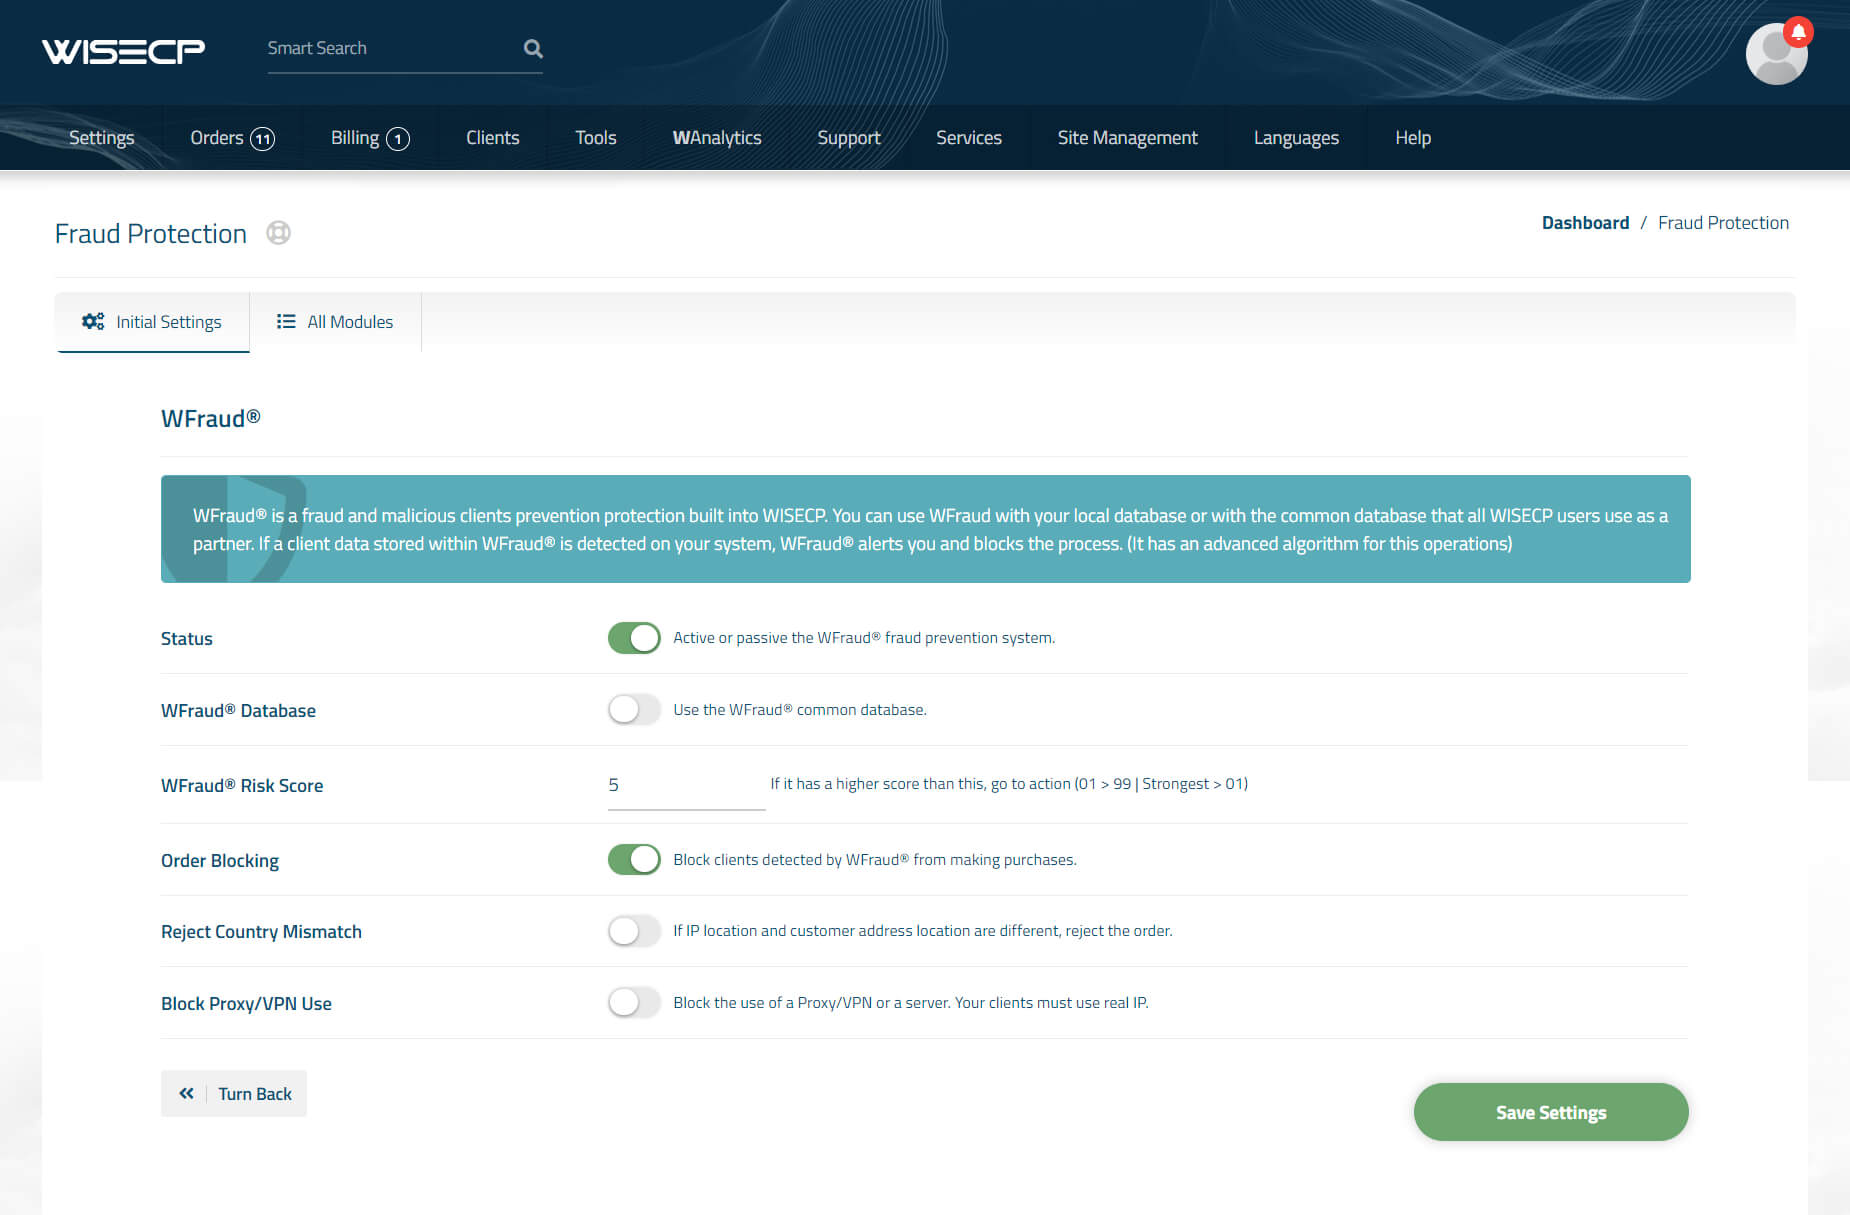Image resolution: width=1850 pixels, height=1215 pixels.
Task: Open the Help menu
Action: point(1413,138)
